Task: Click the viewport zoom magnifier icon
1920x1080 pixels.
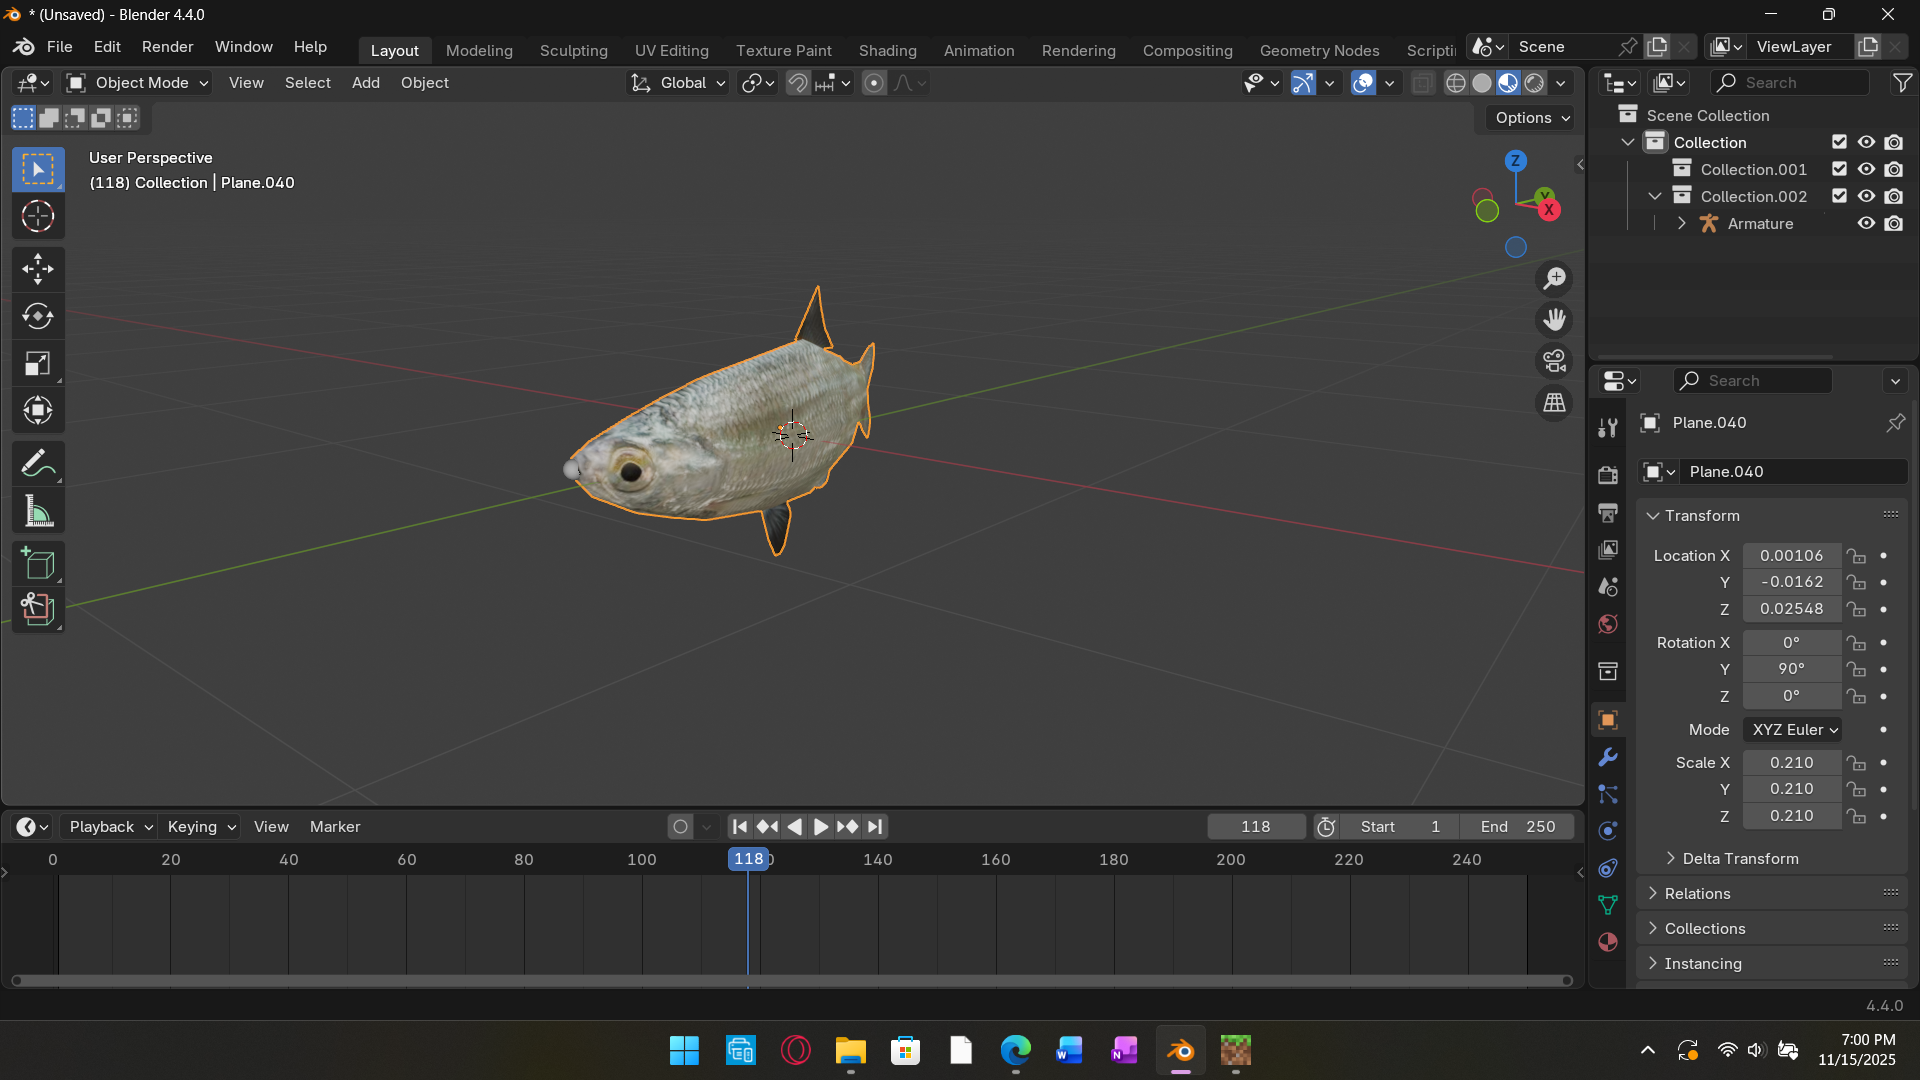Action: (x=1554, y=279)
